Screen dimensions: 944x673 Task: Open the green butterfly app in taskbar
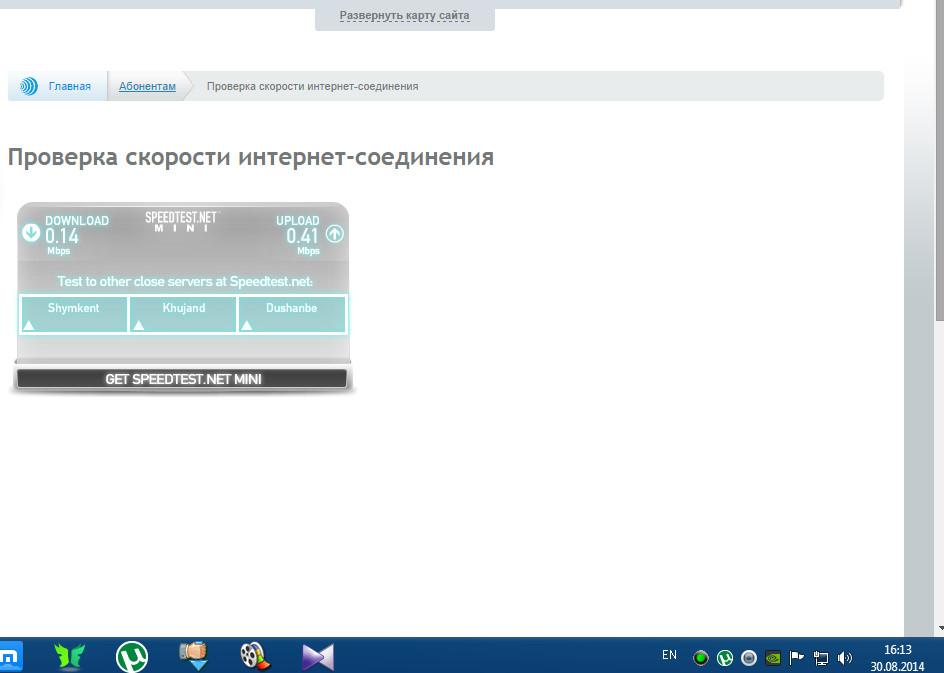pos(69,656)
